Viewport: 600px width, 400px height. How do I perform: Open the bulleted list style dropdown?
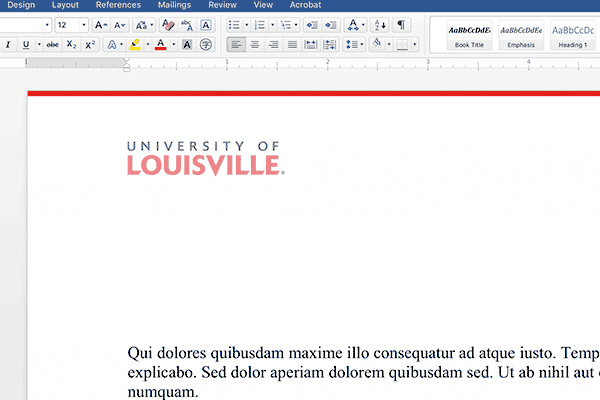(245, 25)
